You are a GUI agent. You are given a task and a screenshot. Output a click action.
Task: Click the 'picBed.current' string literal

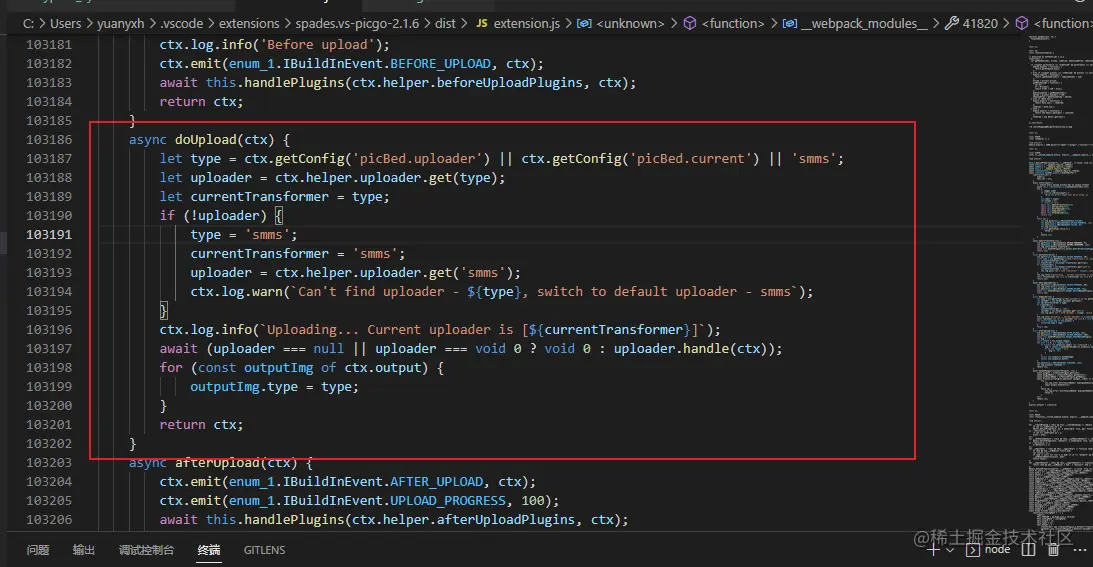(691, 158)
